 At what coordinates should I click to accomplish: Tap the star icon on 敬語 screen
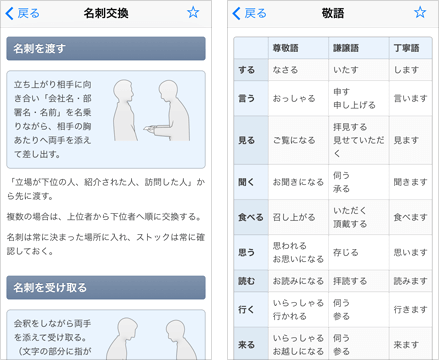click(420, 13)
